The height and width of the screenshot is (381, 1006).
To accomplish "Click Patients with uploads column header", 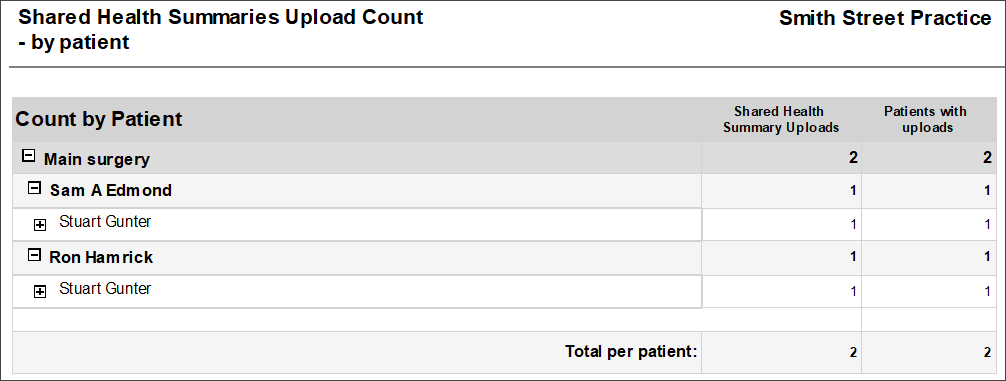I will point(925,119).
